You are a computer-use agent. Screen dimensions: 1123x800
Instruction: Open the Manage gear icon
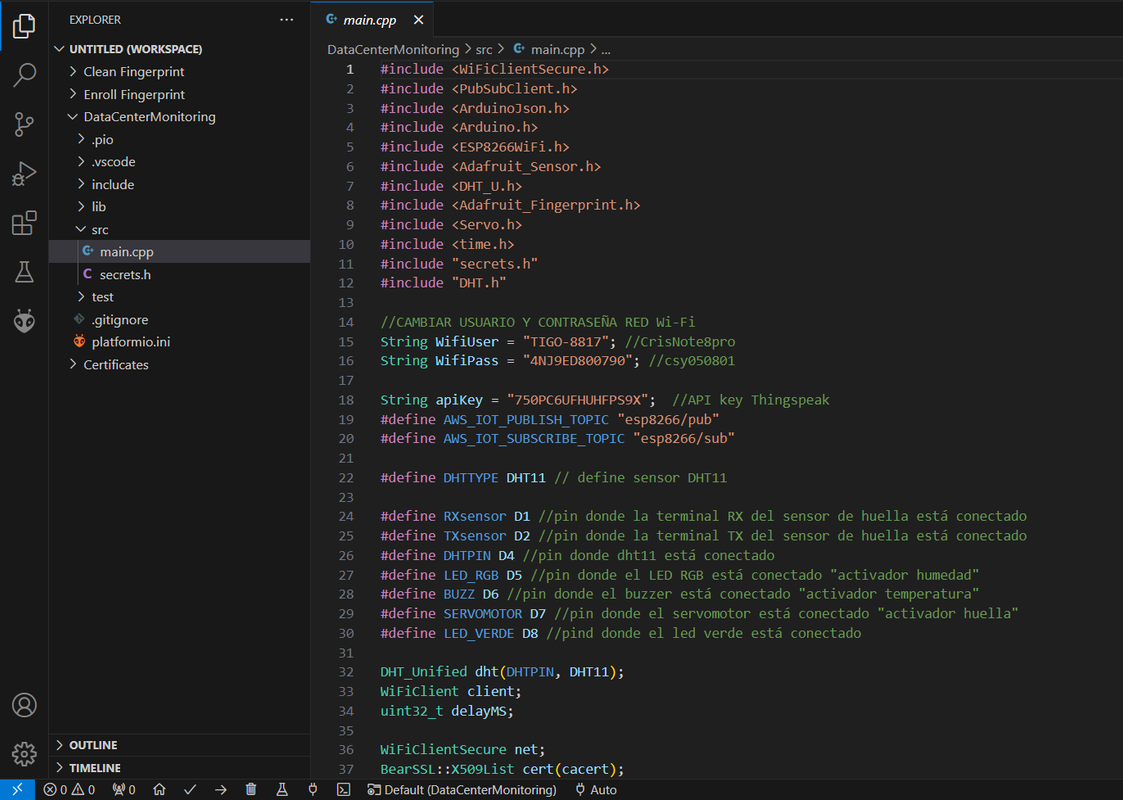24,754
